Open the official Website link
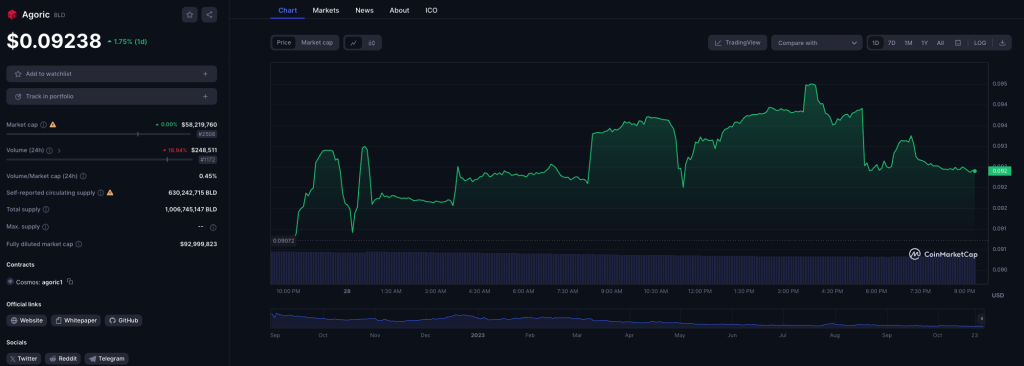Image resolution: width=1024 pixels, height=366 pixels. (27, 321)
